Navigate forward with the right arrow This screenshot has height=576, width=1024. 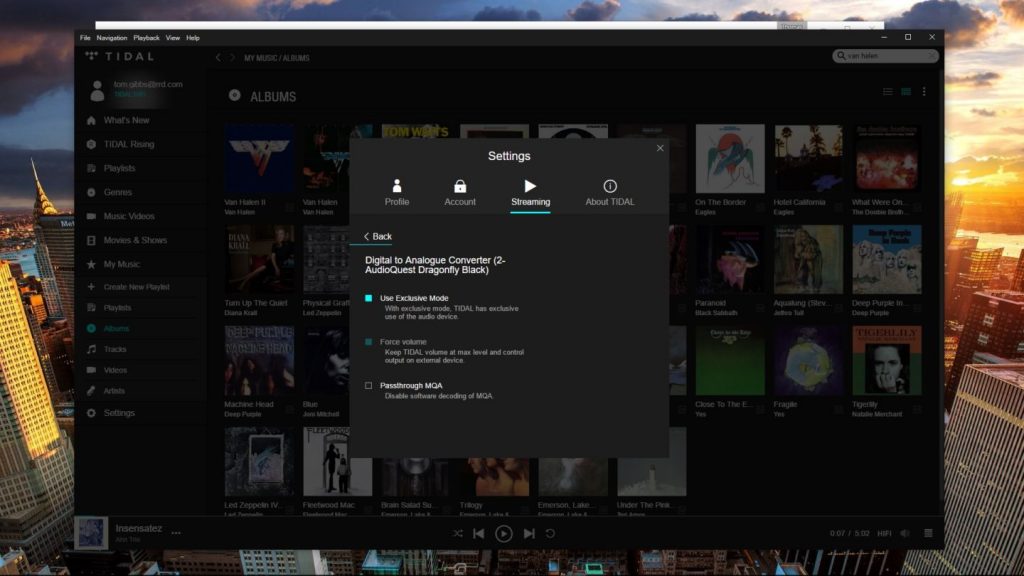pos(232,57)
